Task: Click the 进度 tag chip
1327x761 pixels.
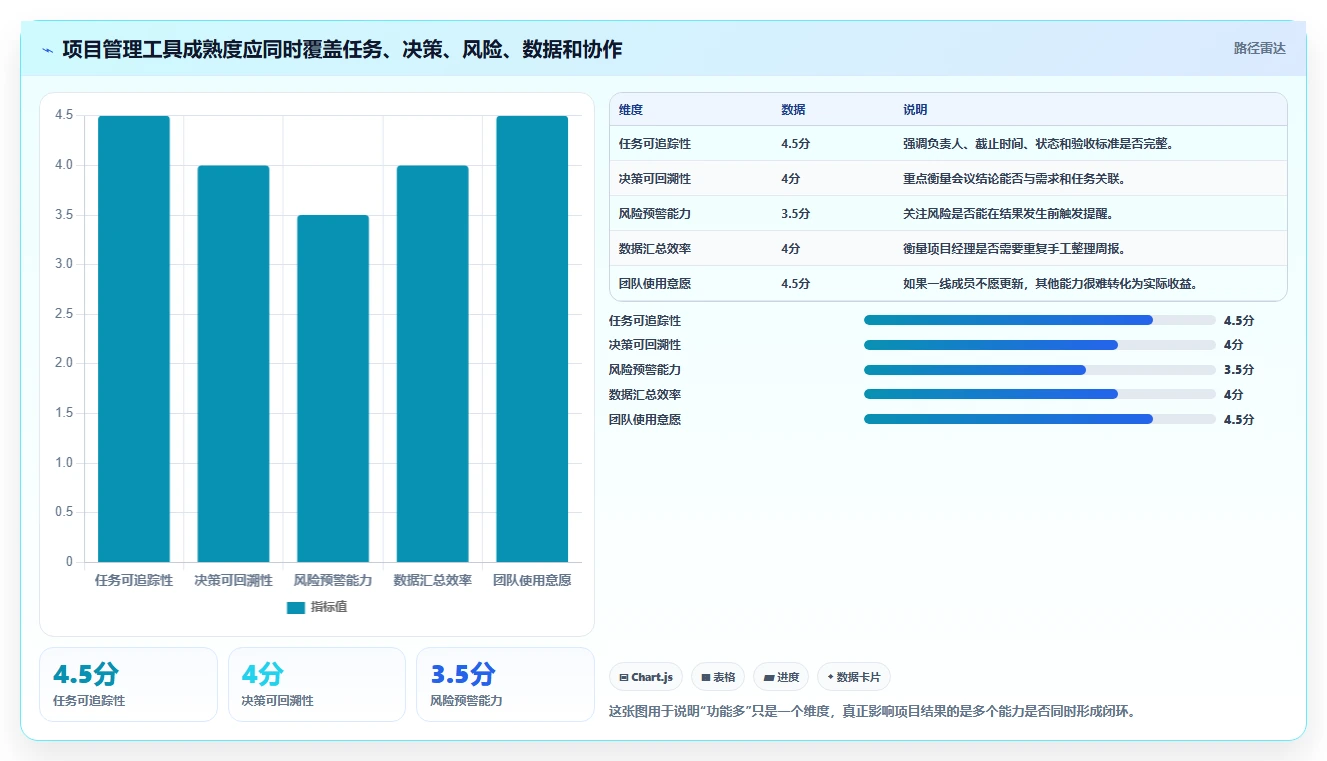Action: pyautogui.click(x=781, y=677)
